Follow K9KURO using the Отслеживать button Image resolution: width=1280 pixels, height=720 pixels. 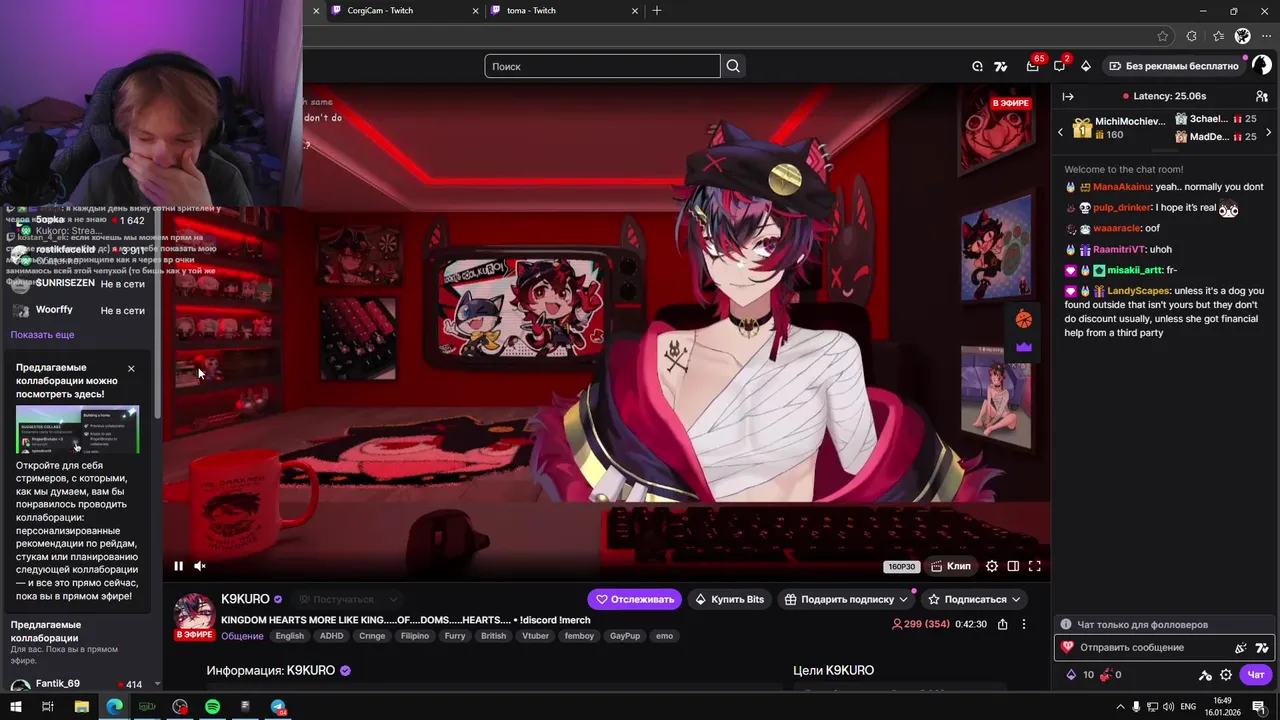634,599
